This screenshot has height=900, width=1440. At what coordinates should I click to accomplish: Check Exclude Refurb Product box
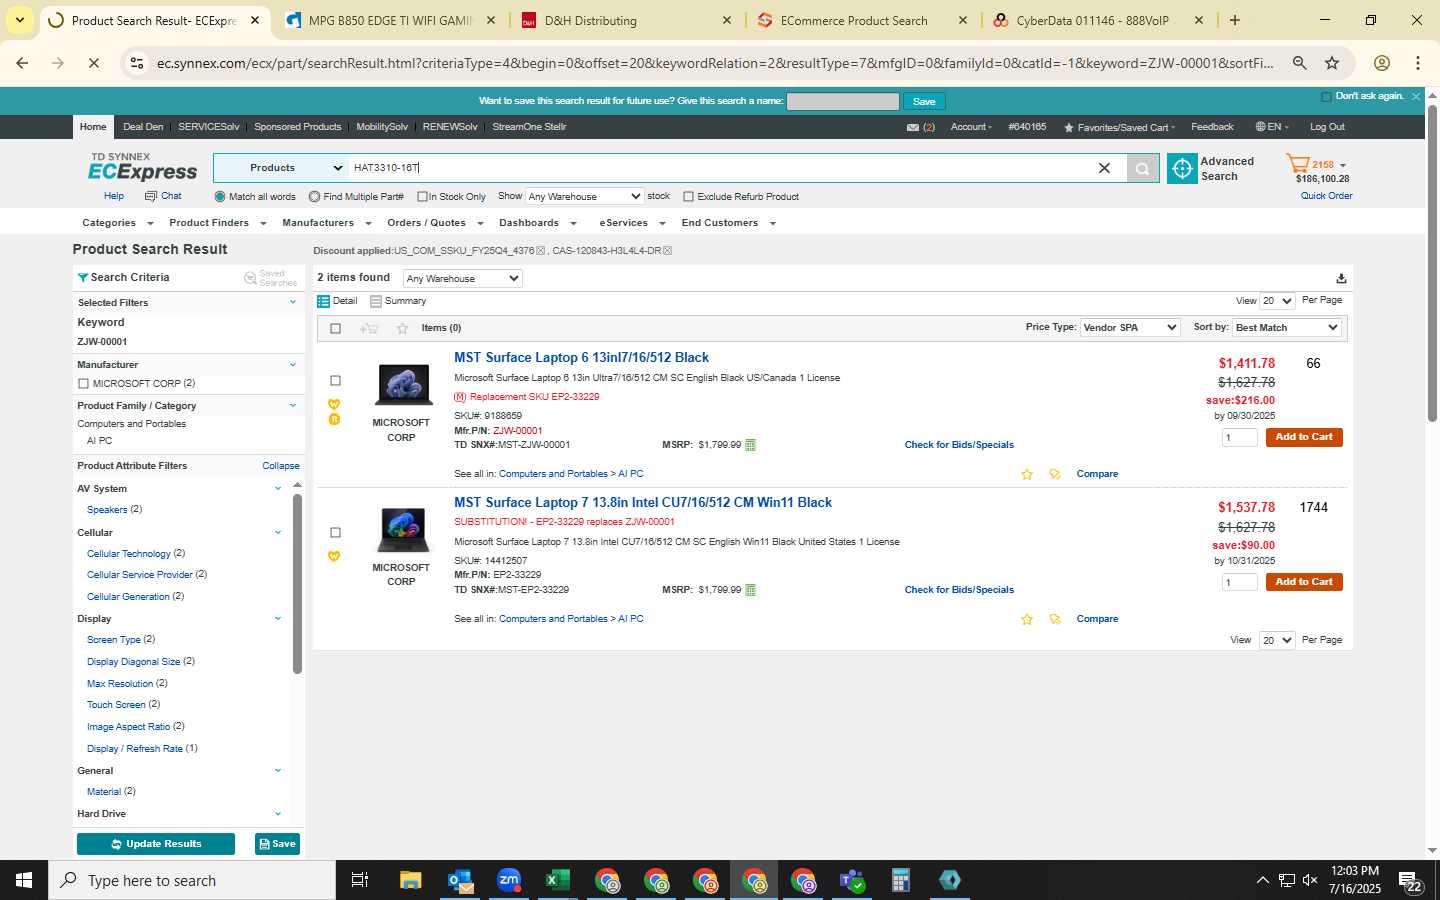[688, 197]
